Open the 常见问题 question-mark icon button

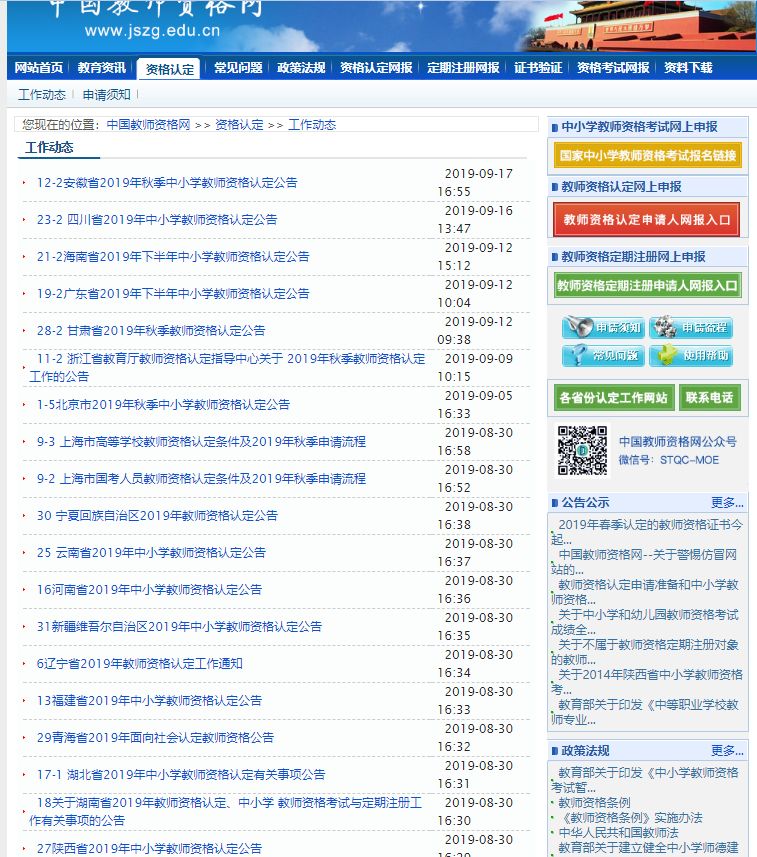click(603, 355)
